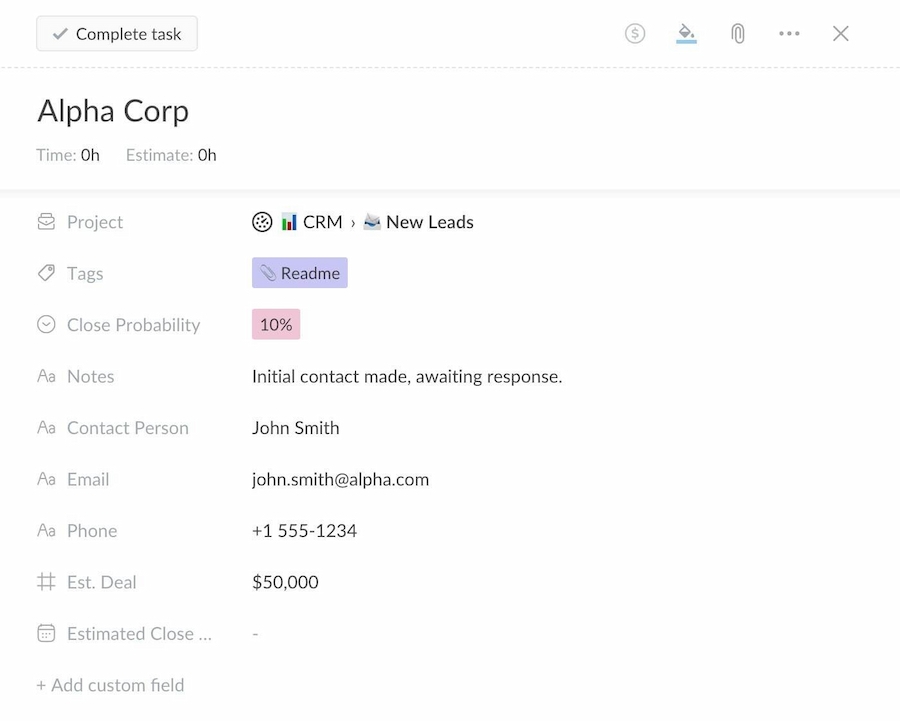Select the purple Readme tag swatch
This screenshot has width=900, height=721.
(299, 272)
